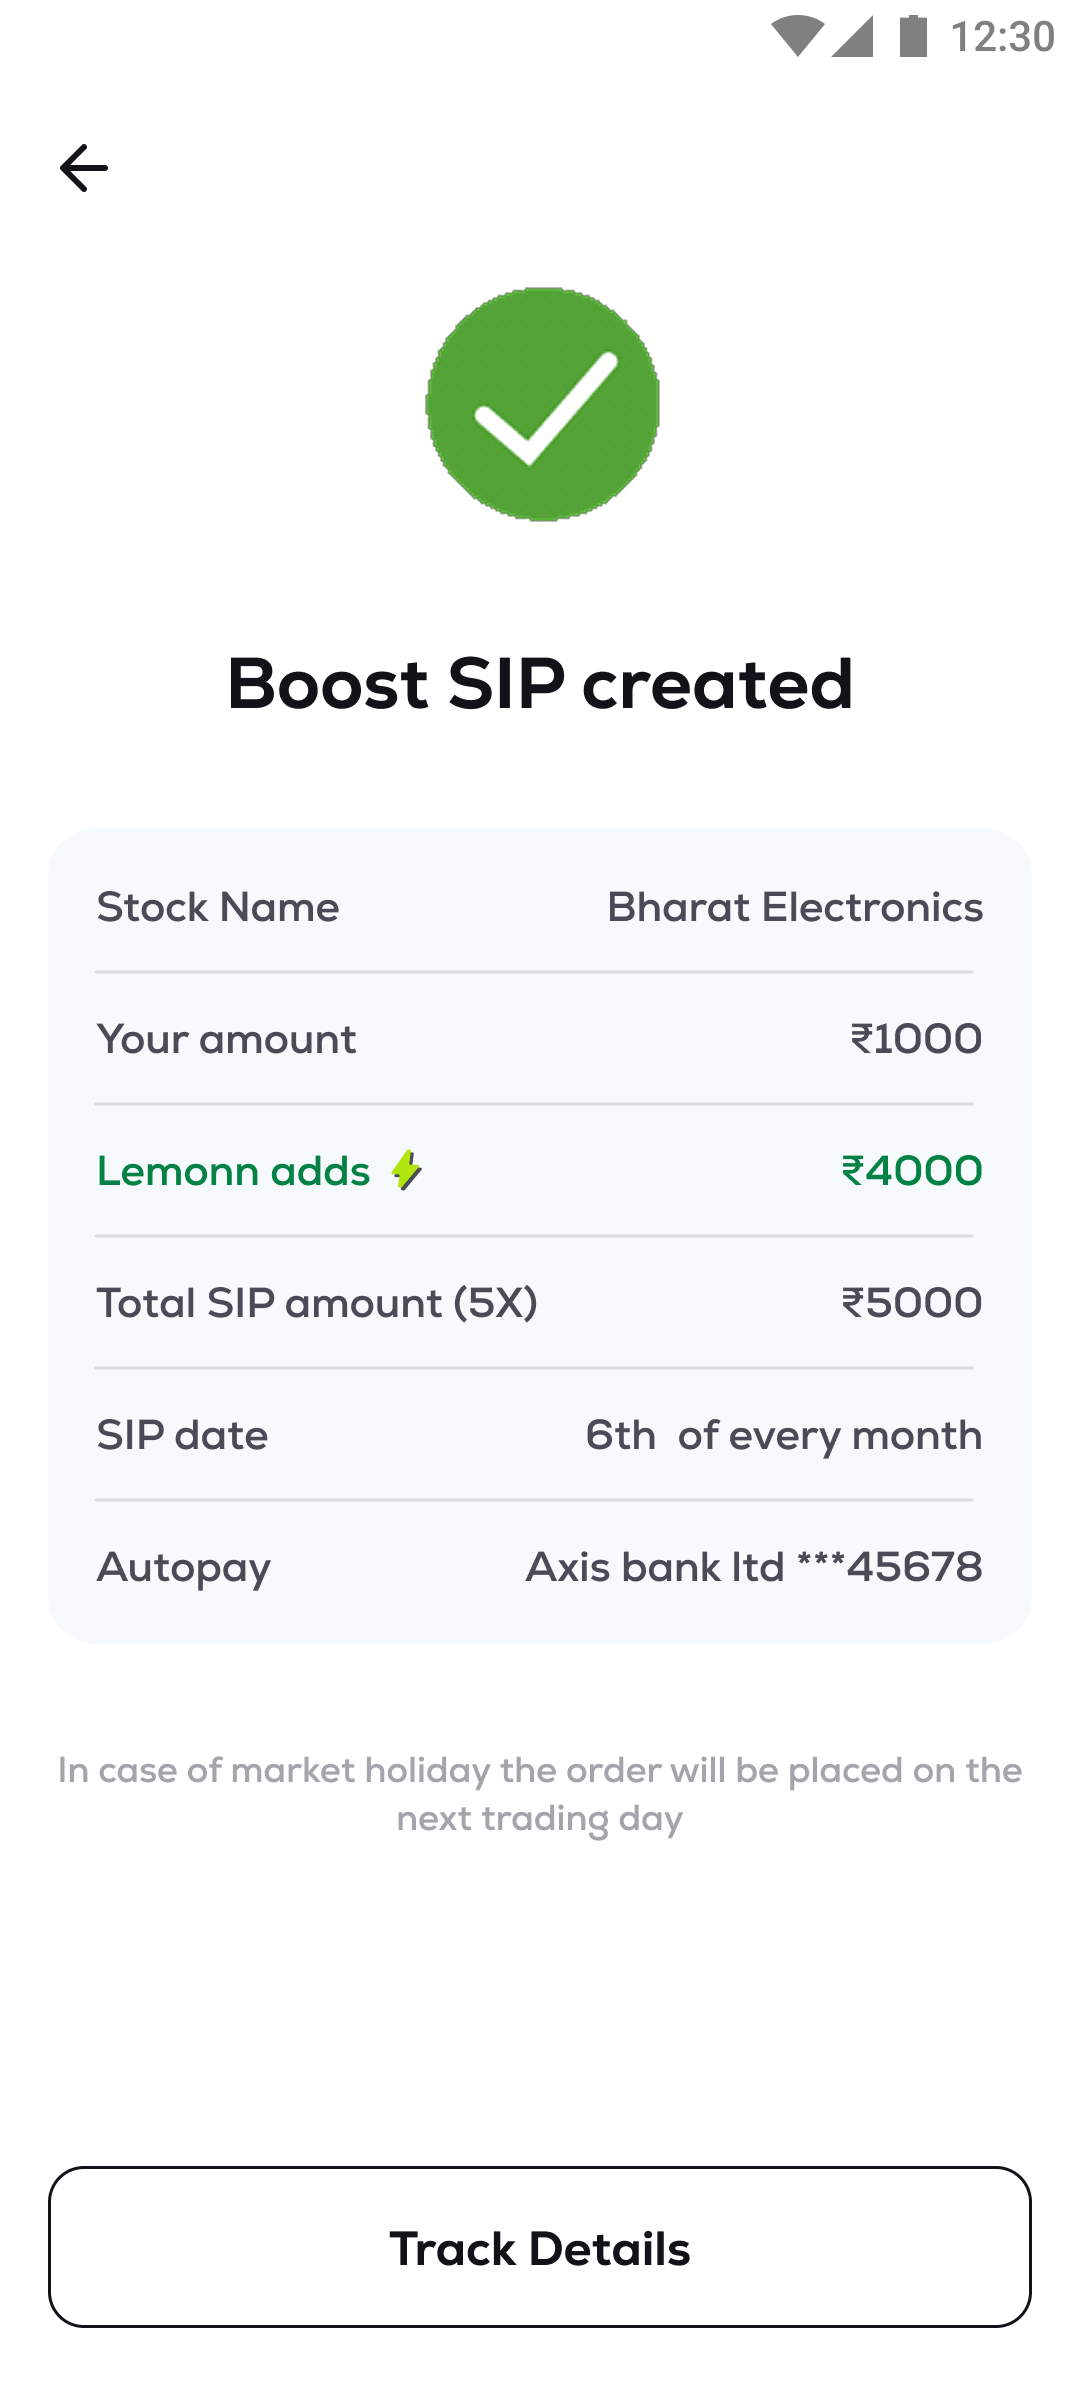
Task: Click the 12:30 clock in status bar
Action: pos(1002,37)
